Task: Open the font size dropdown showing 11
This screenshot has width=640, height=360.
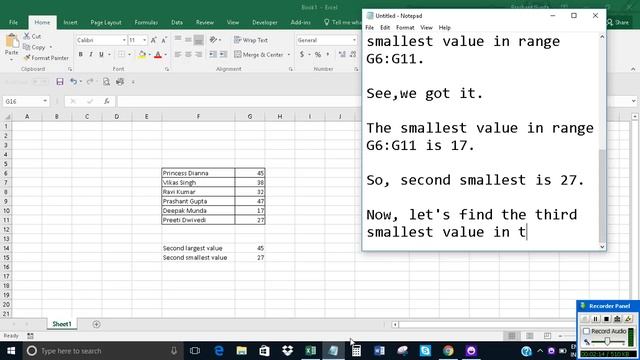Action: [144, 40]
